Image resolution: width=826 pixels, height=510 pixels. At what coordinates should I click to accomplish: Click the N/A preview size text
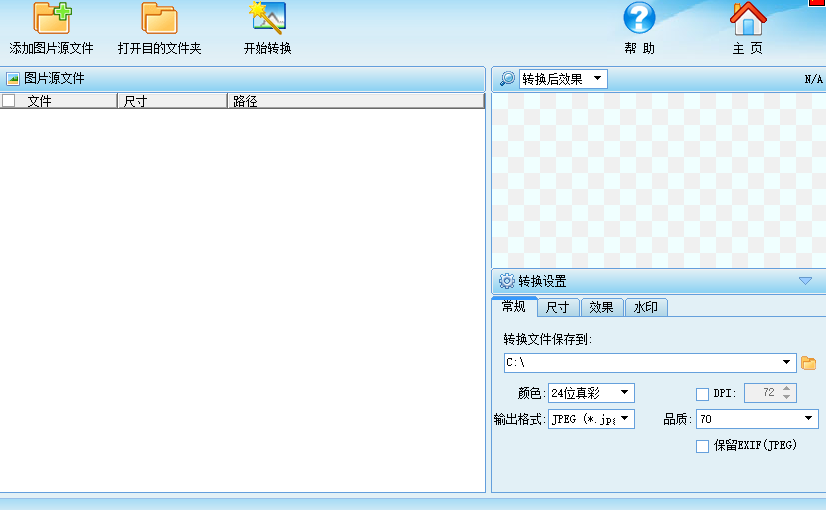point(813,79)
